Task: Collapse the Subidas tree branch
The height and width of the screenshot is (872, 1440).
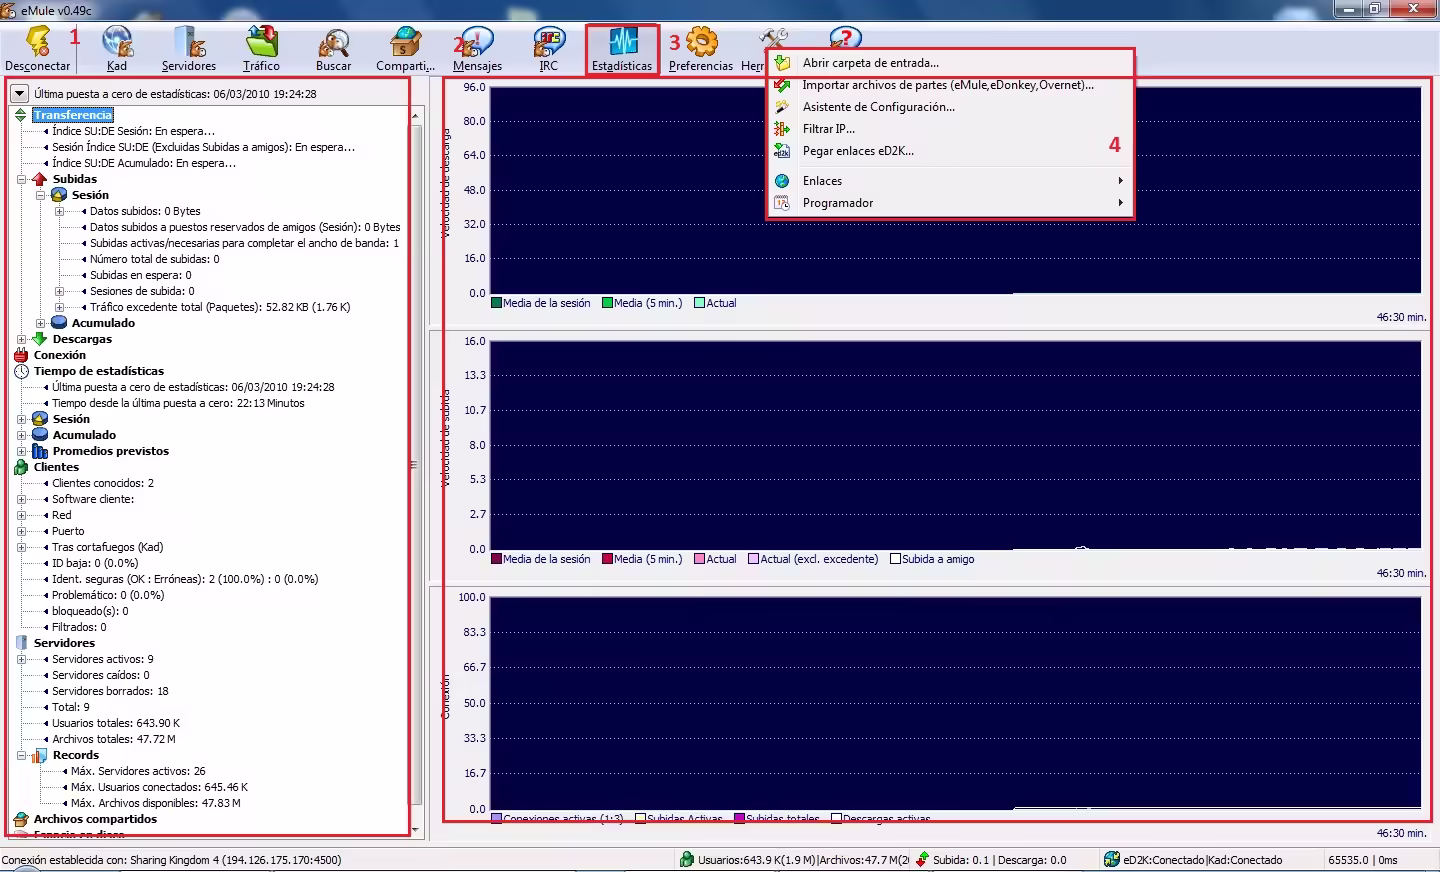Action: click(x=21, y=179)
